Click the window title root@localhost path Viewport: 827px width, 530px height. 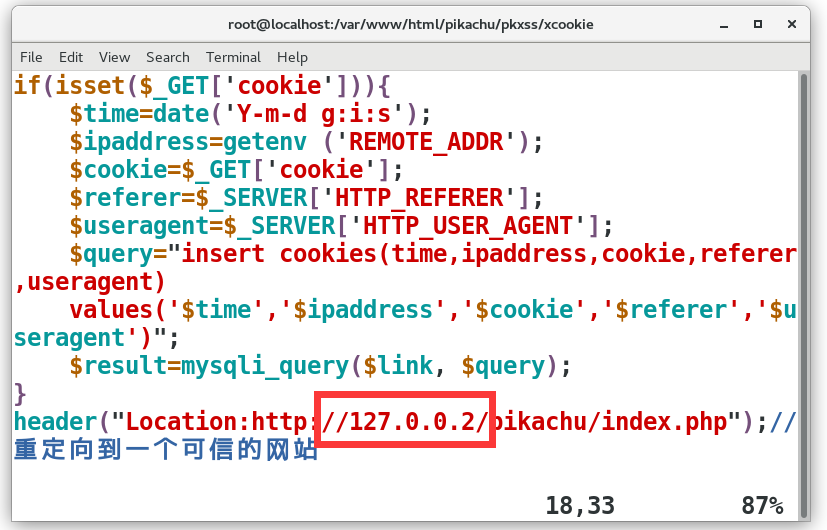pyautogui.click(x=411, y=24)
